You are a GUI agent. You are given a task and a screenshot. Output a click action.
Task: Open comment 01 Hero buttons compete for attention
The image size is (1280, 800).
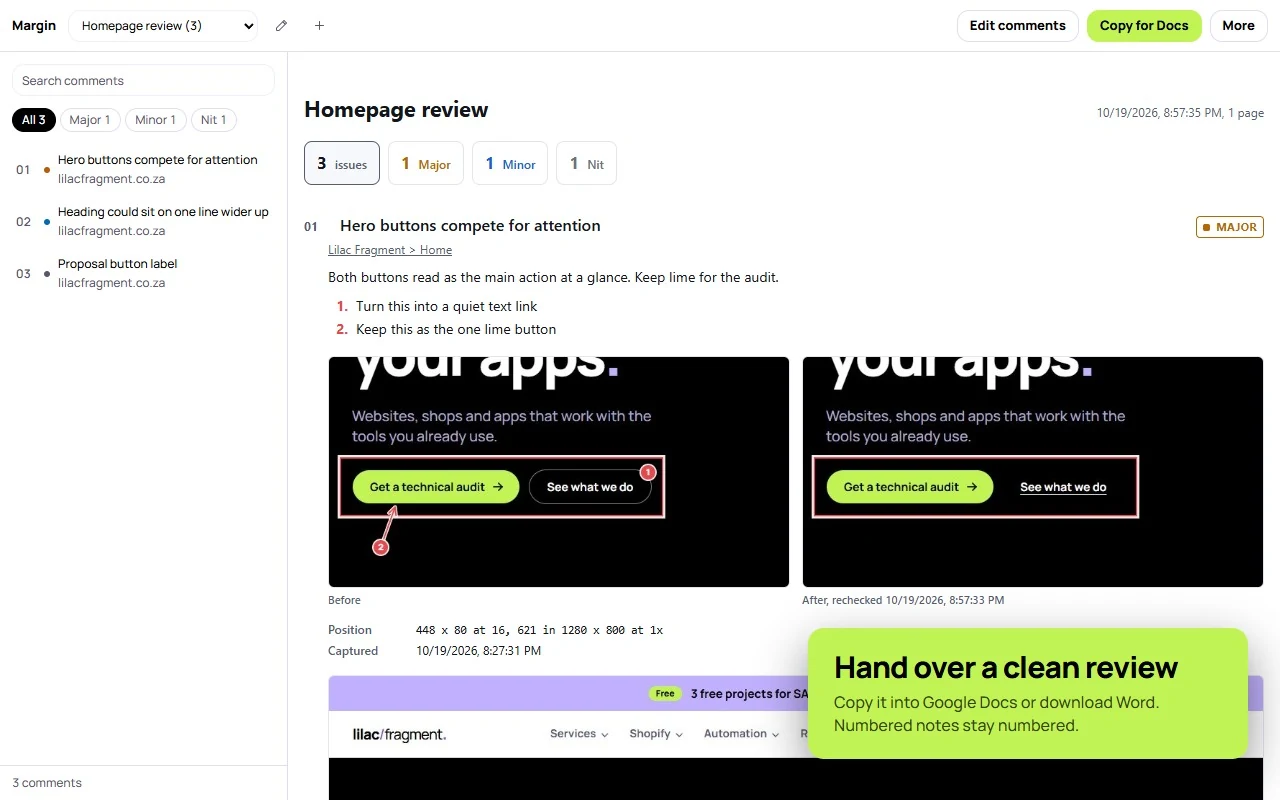tap(143, 169)
